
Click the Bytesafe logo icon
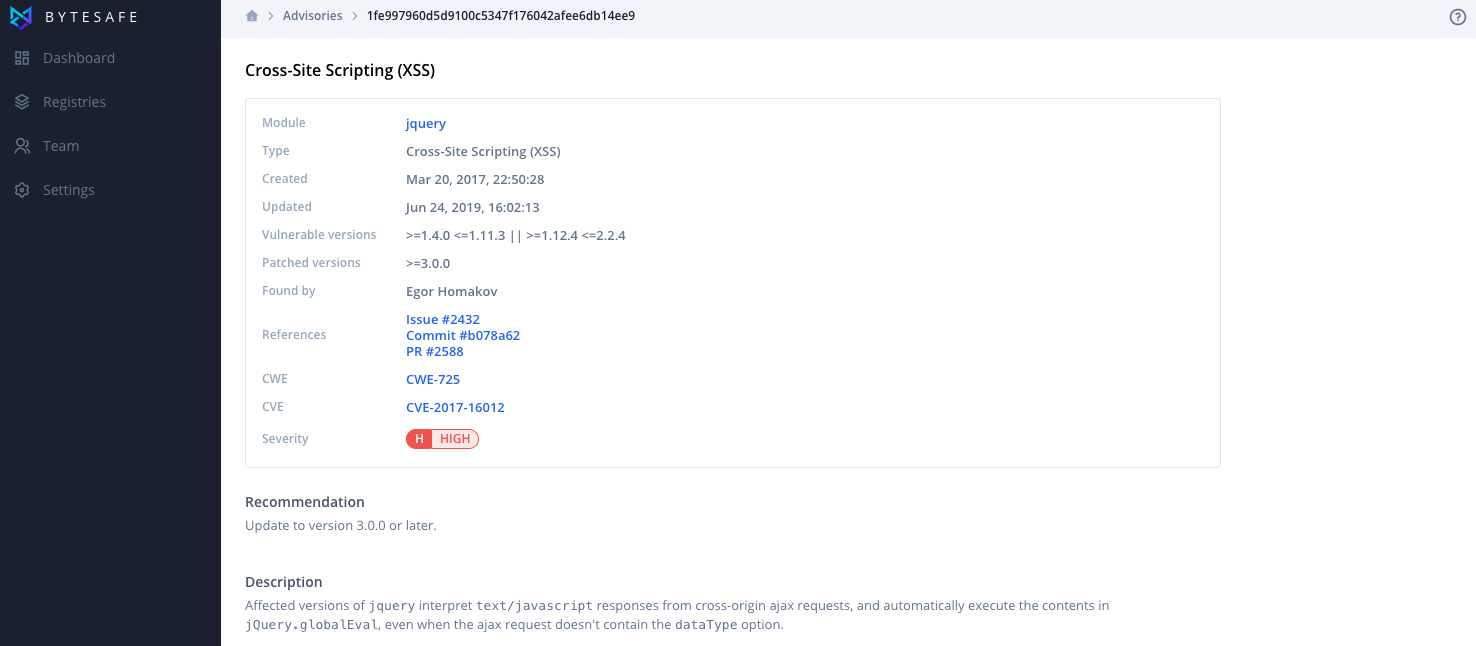(x=22, y=17)
